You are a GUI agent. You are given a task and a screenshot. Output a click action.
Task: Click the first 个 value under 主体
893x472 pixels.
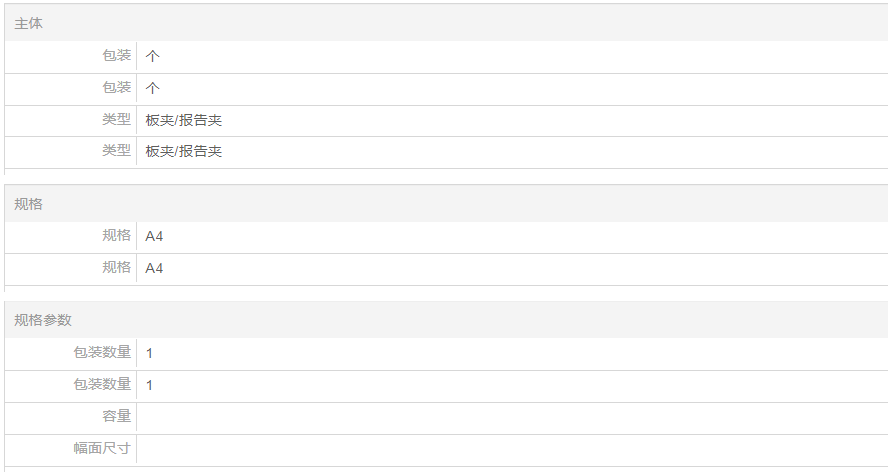point(153,56)
